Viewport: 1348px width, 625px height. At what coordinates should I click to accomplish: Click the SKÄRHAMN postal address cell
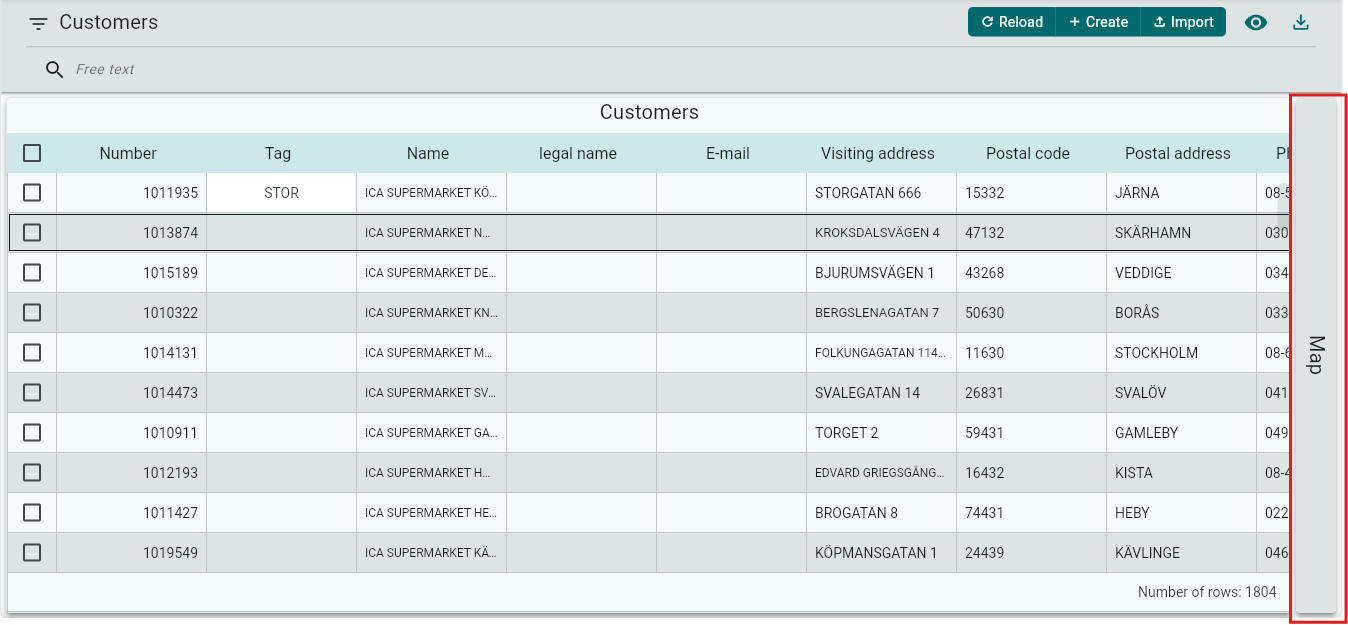(x=1181, y=232)
